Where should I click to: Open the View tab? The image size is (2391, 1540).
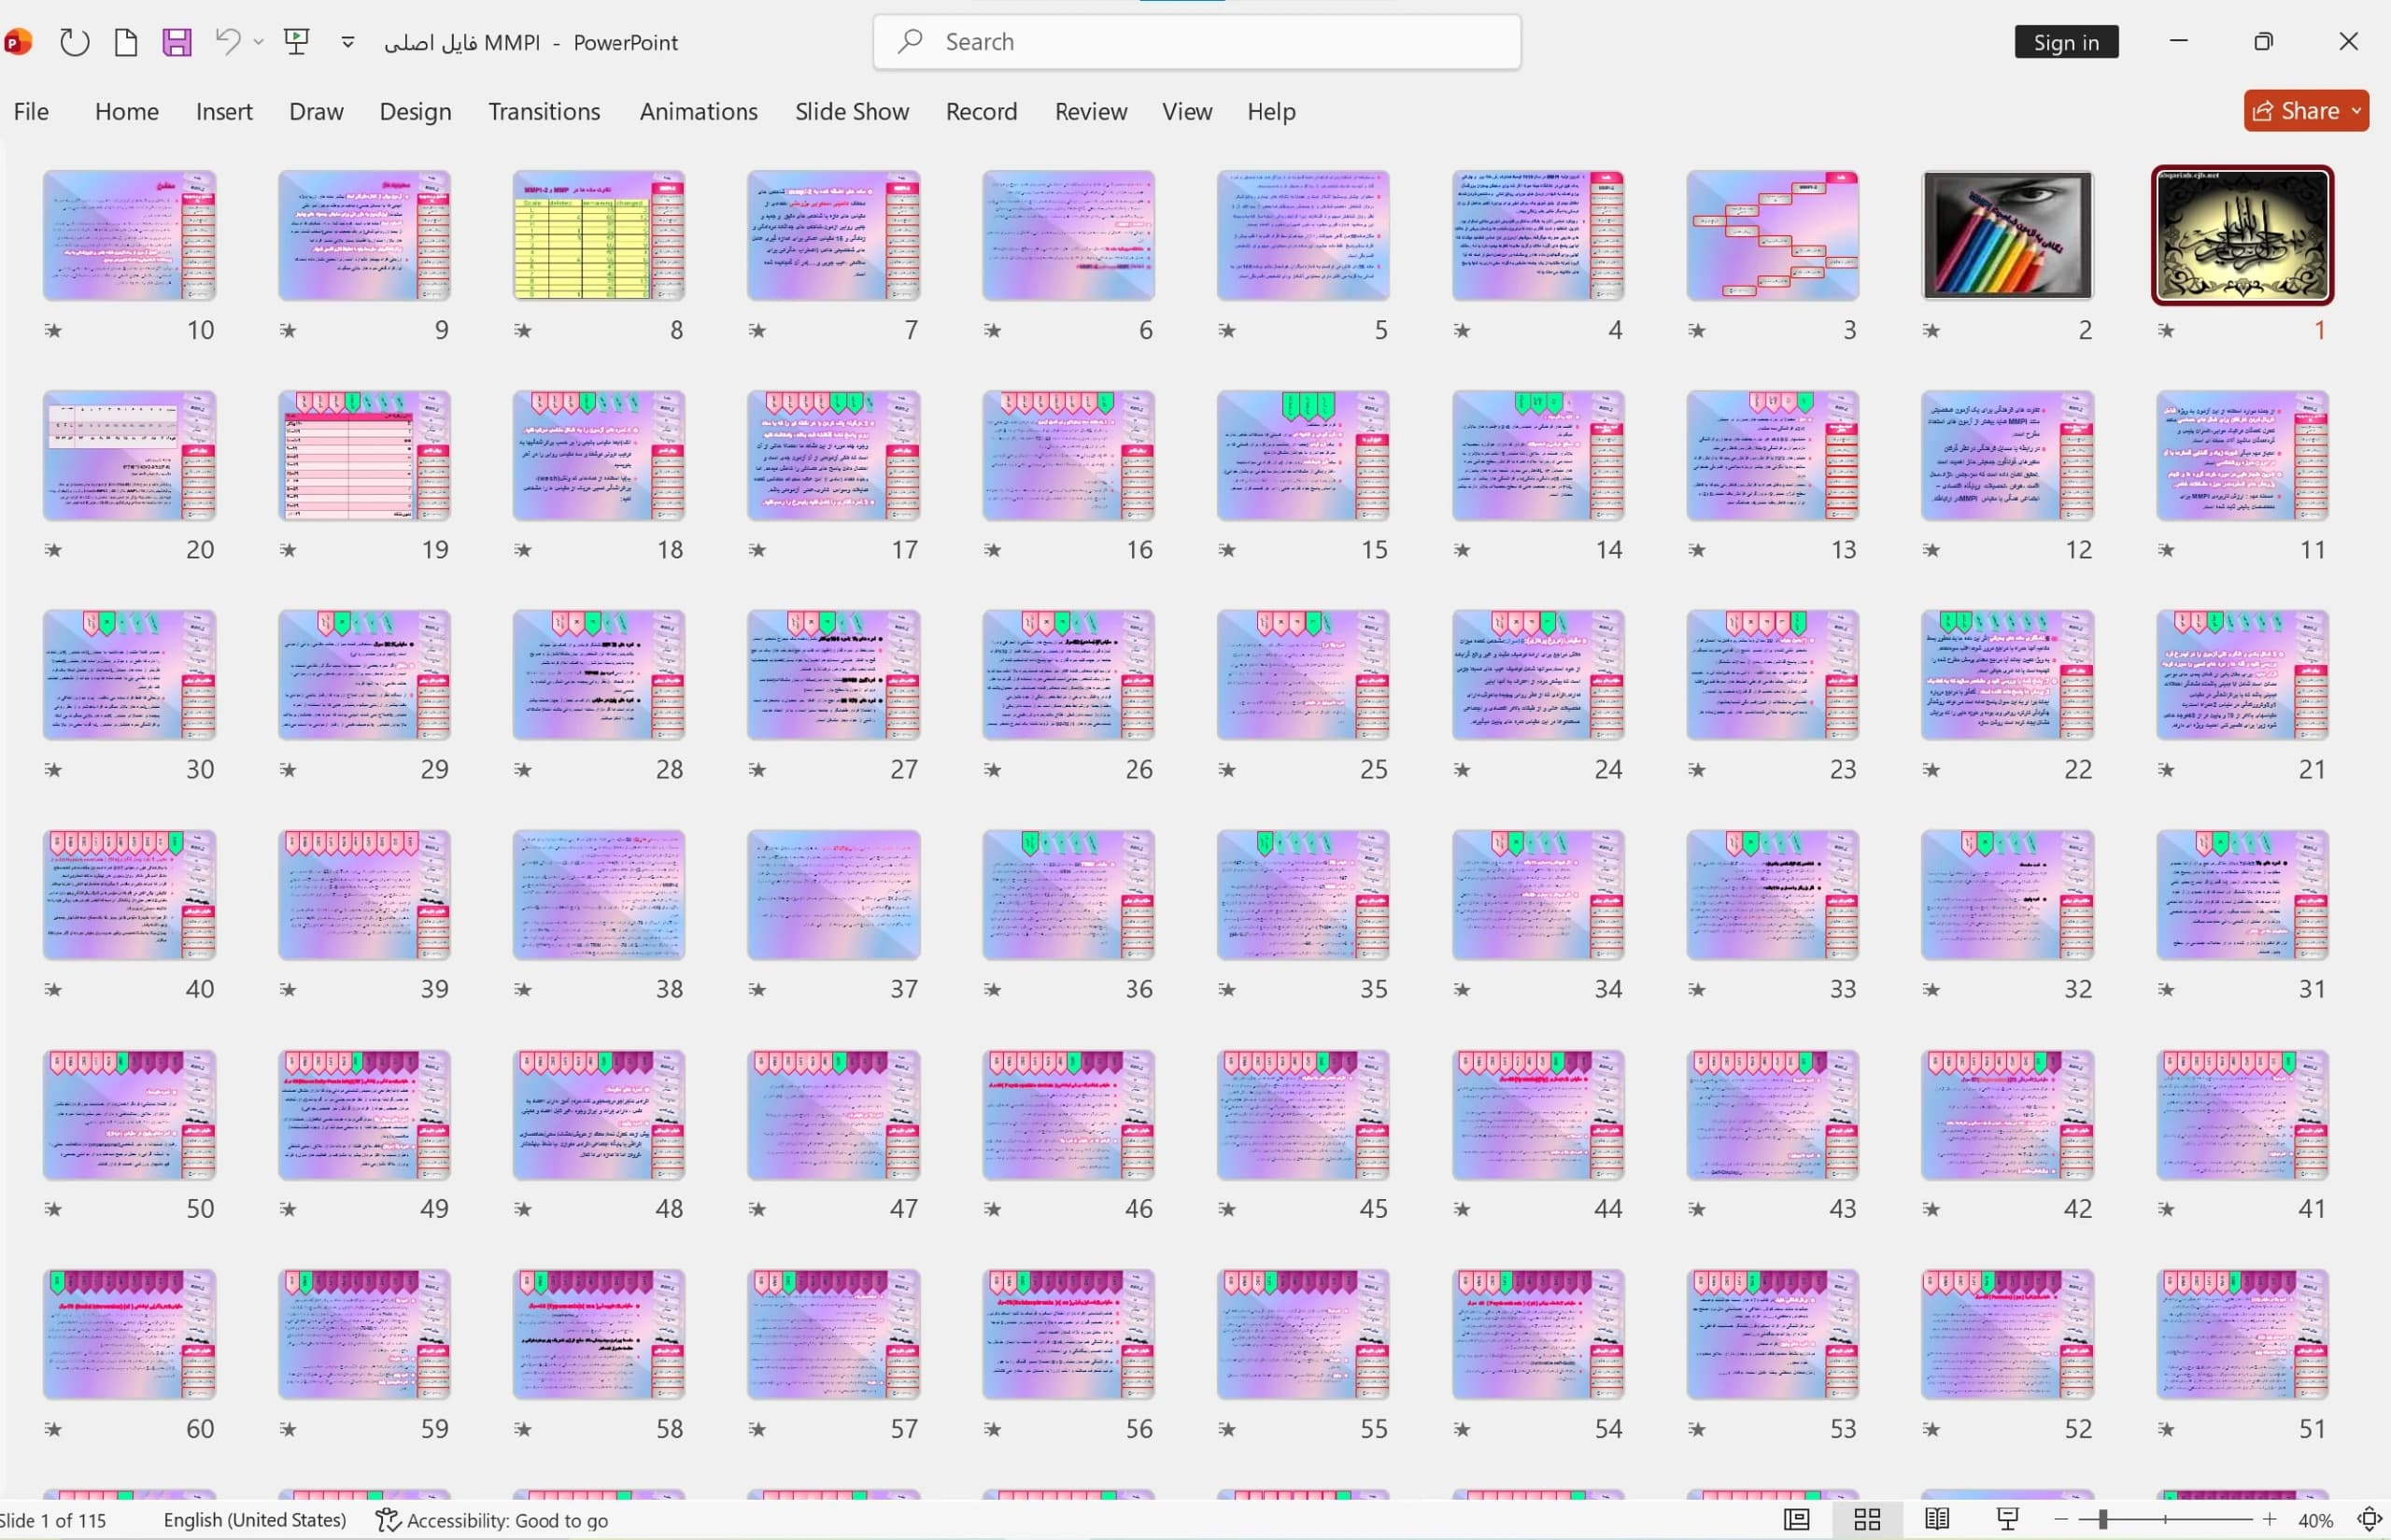pyautogui.click(x=1186, y=111)
